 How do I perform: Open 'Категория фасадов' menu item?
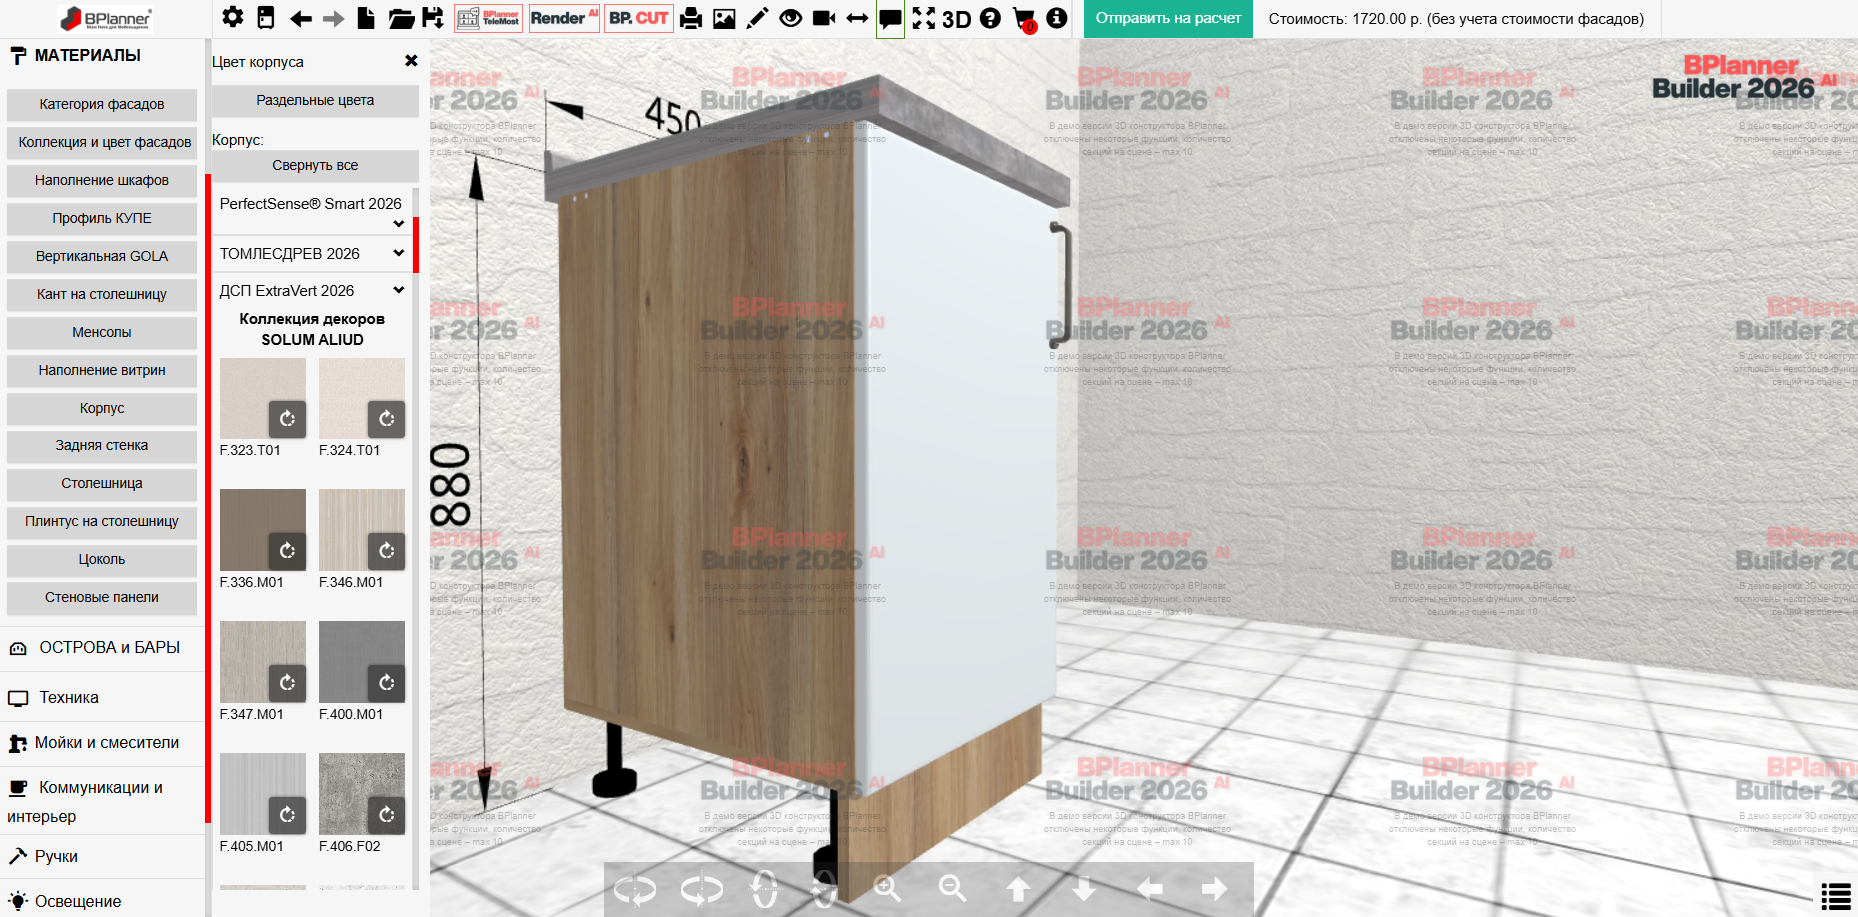pyautogui.click(x=102, y=104)
